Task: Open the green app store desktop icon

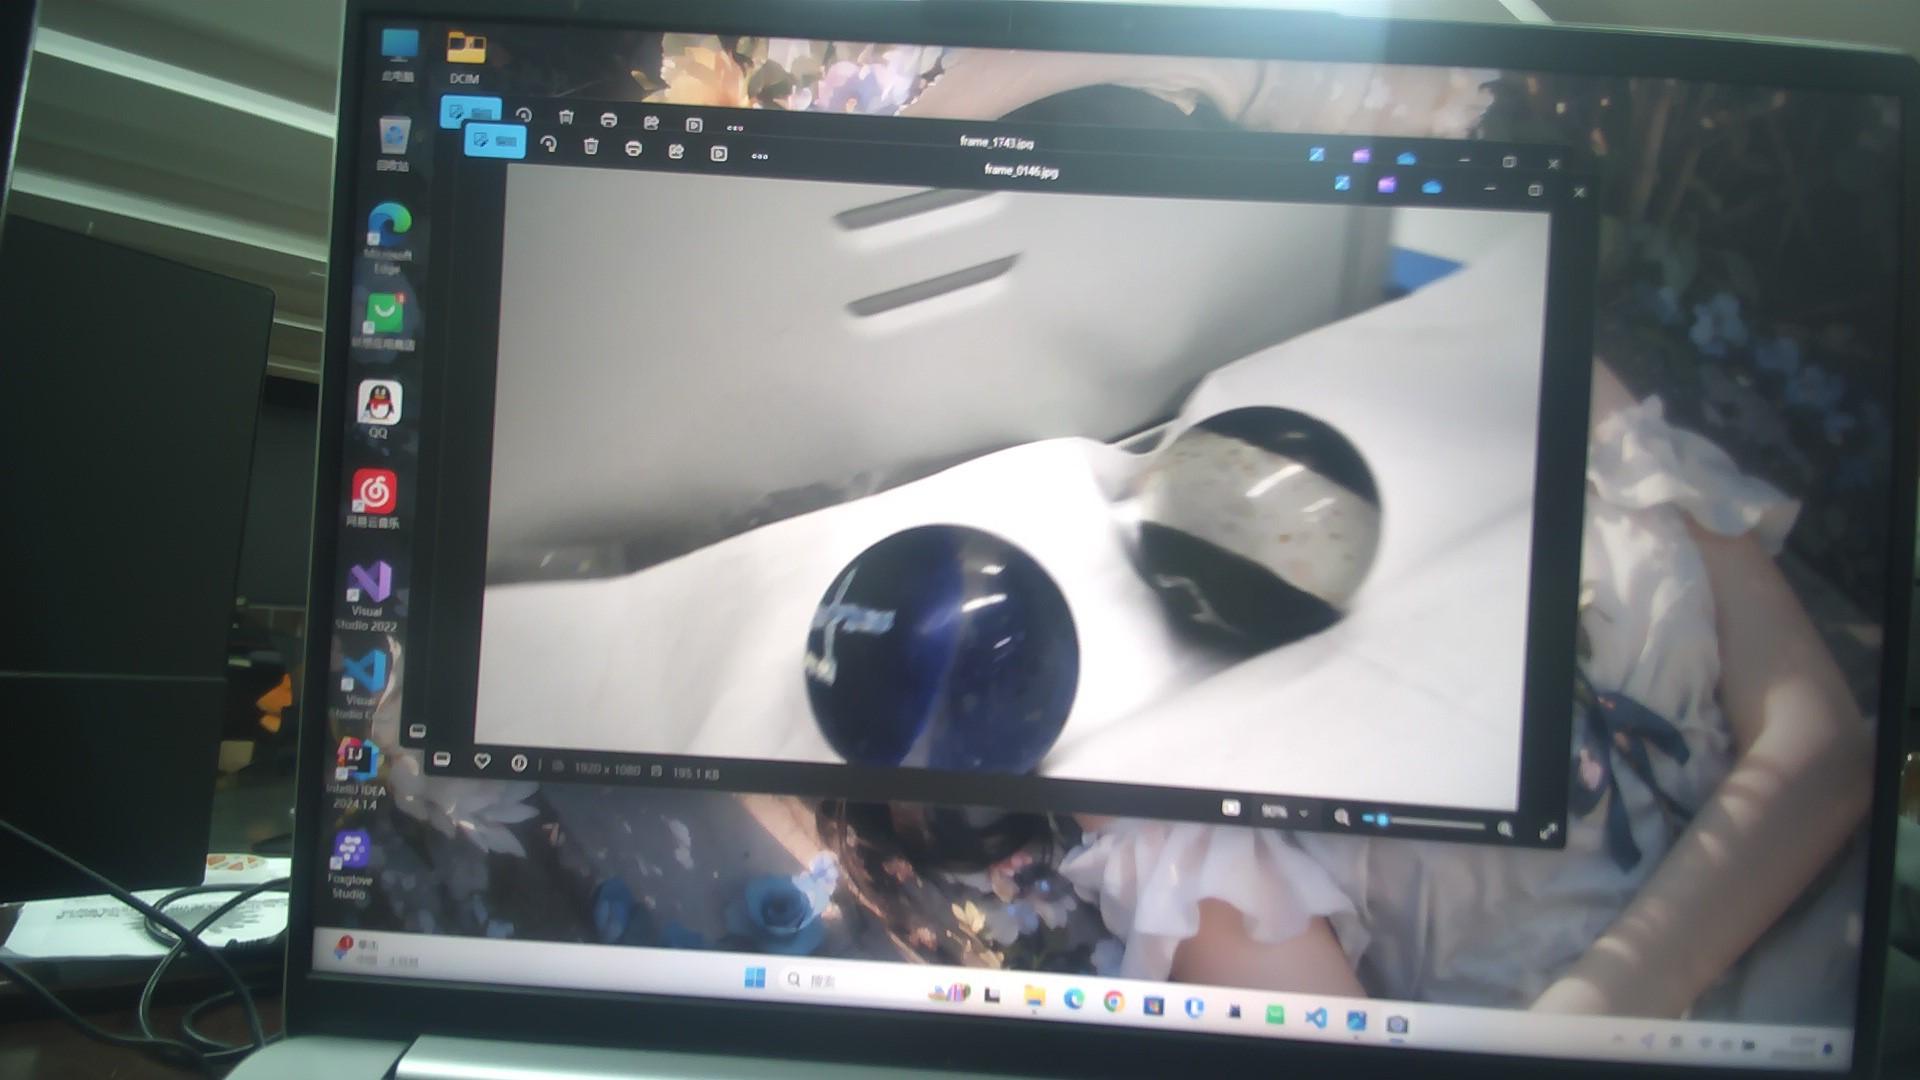Action: click(384, 320)
